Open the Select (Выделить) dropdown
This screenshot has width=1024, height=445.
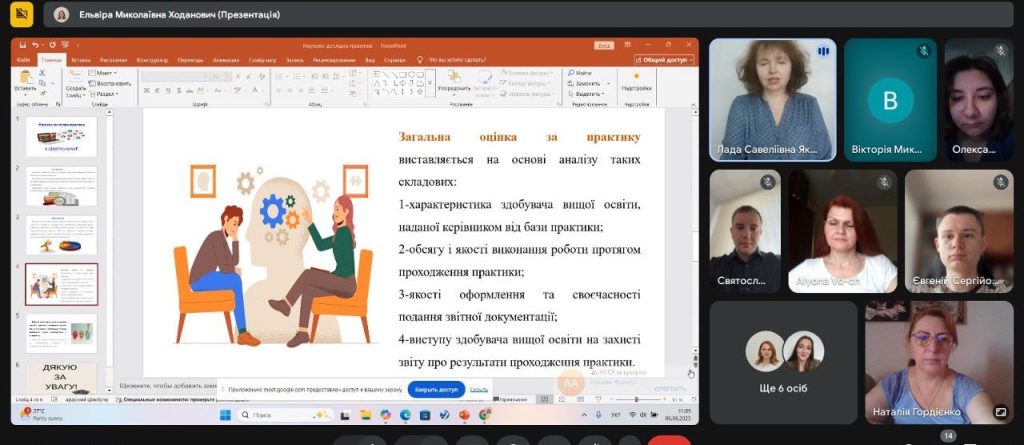pos(584,94)
